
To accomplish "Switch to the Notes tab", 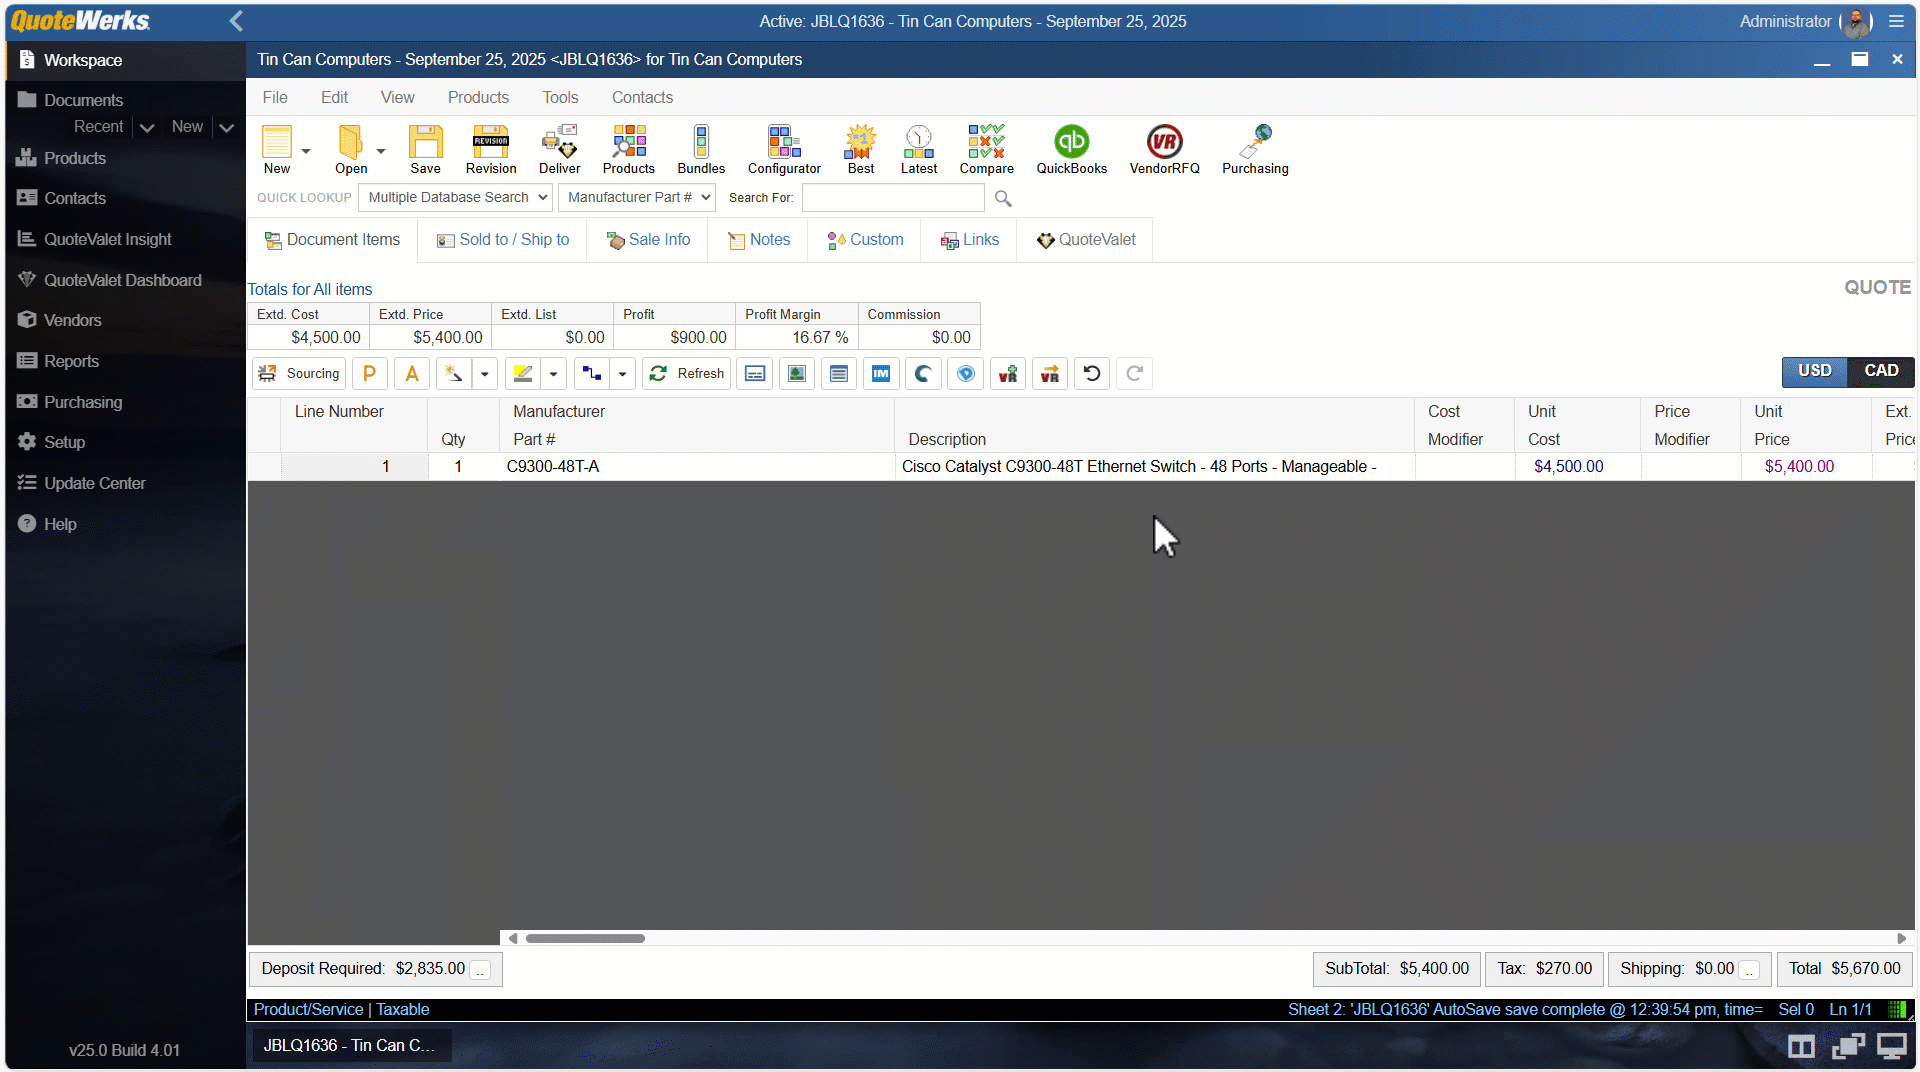I will 759,240.
